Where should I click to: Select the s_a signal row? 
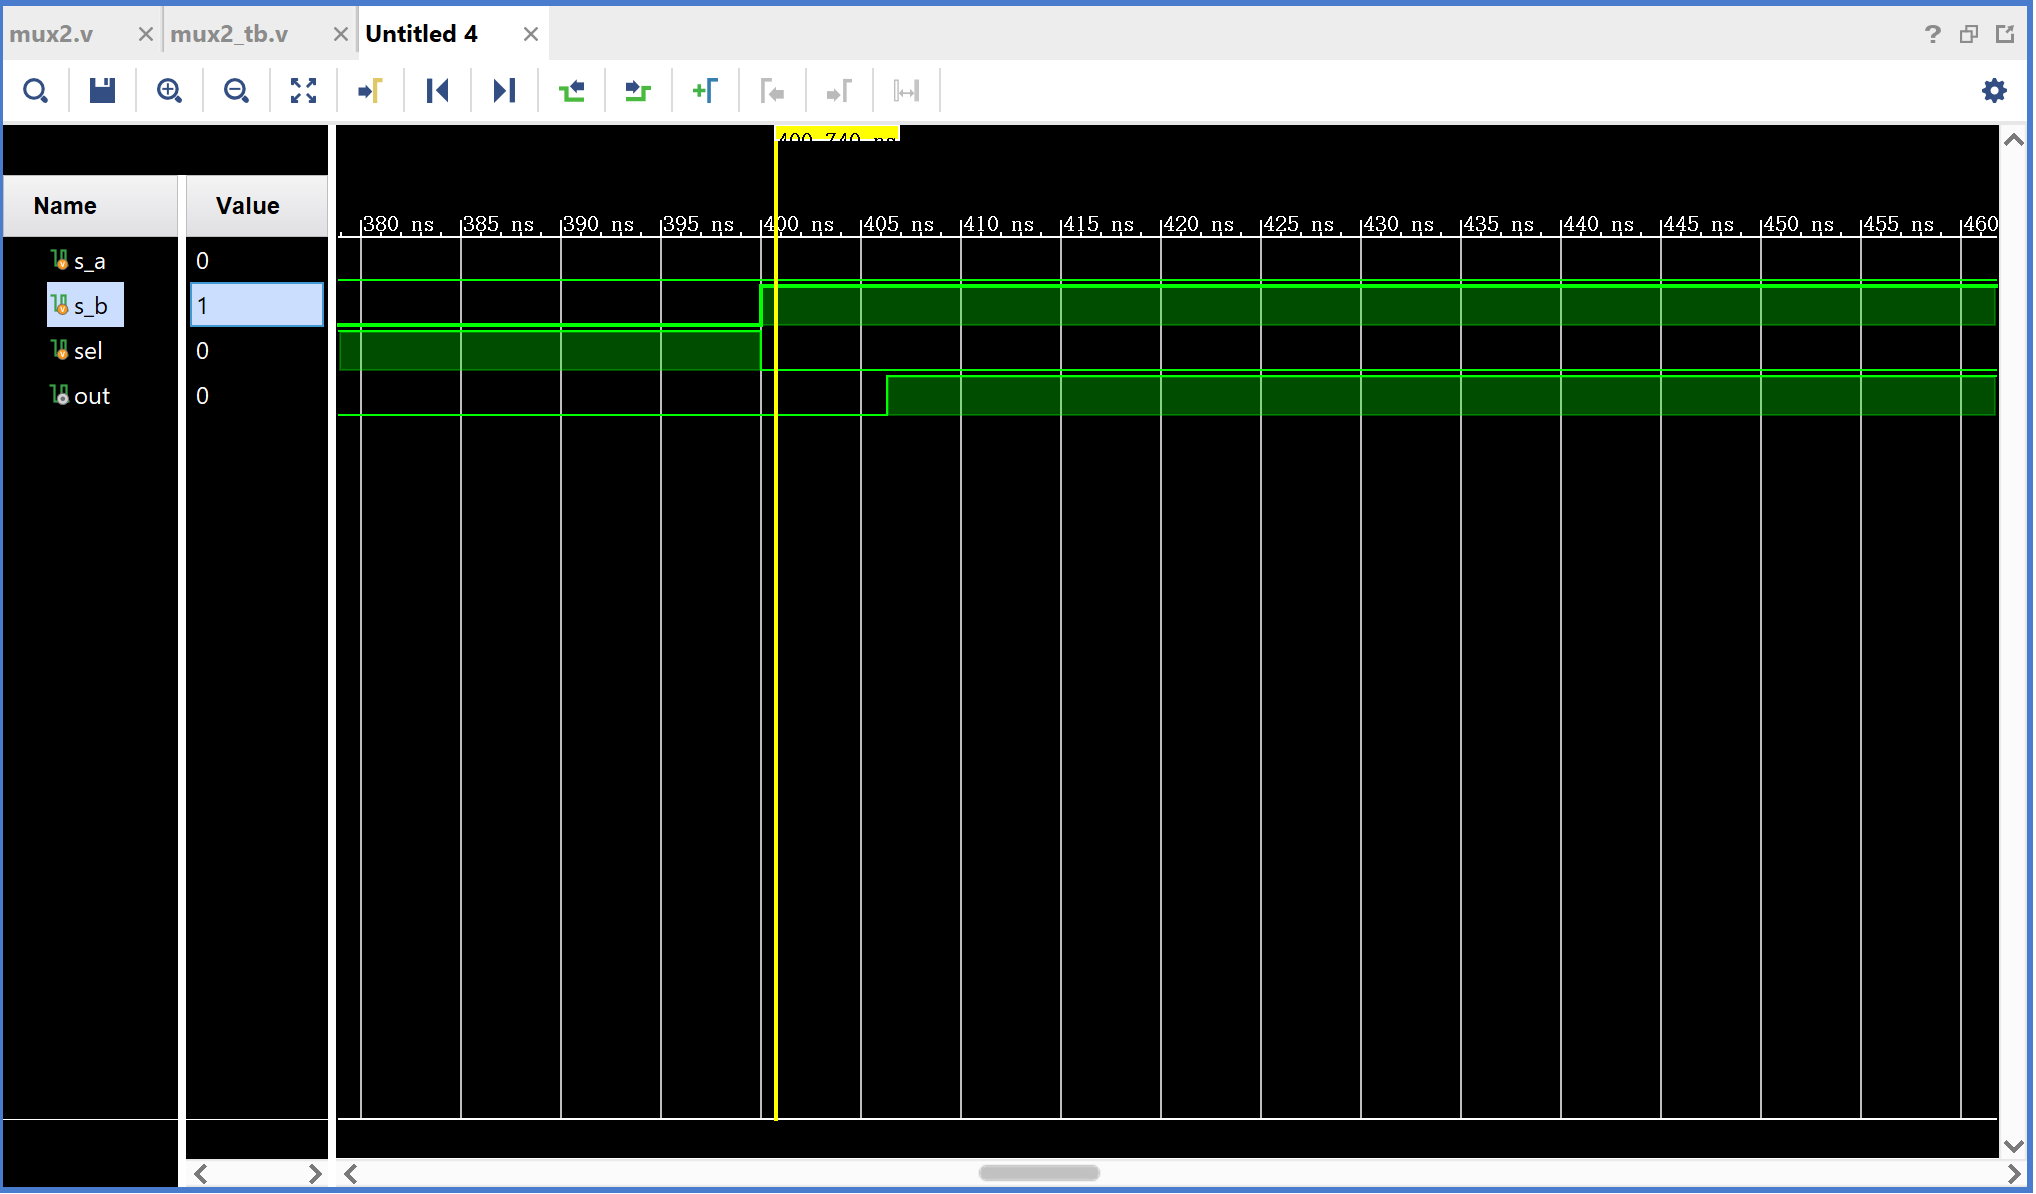click(89, 261)
